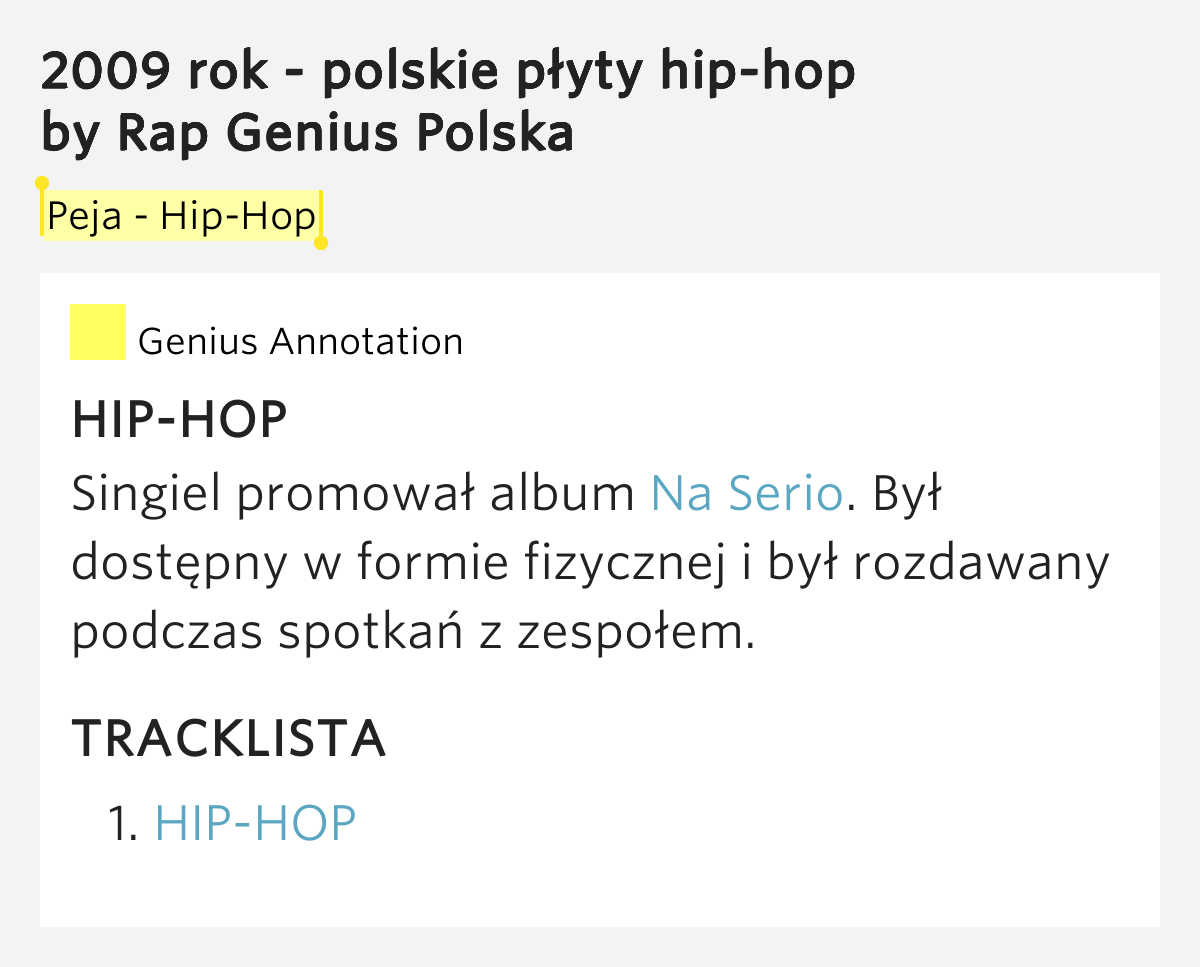
Task: Click the list number 1. in the tracklist
Action: pos(124,824)
